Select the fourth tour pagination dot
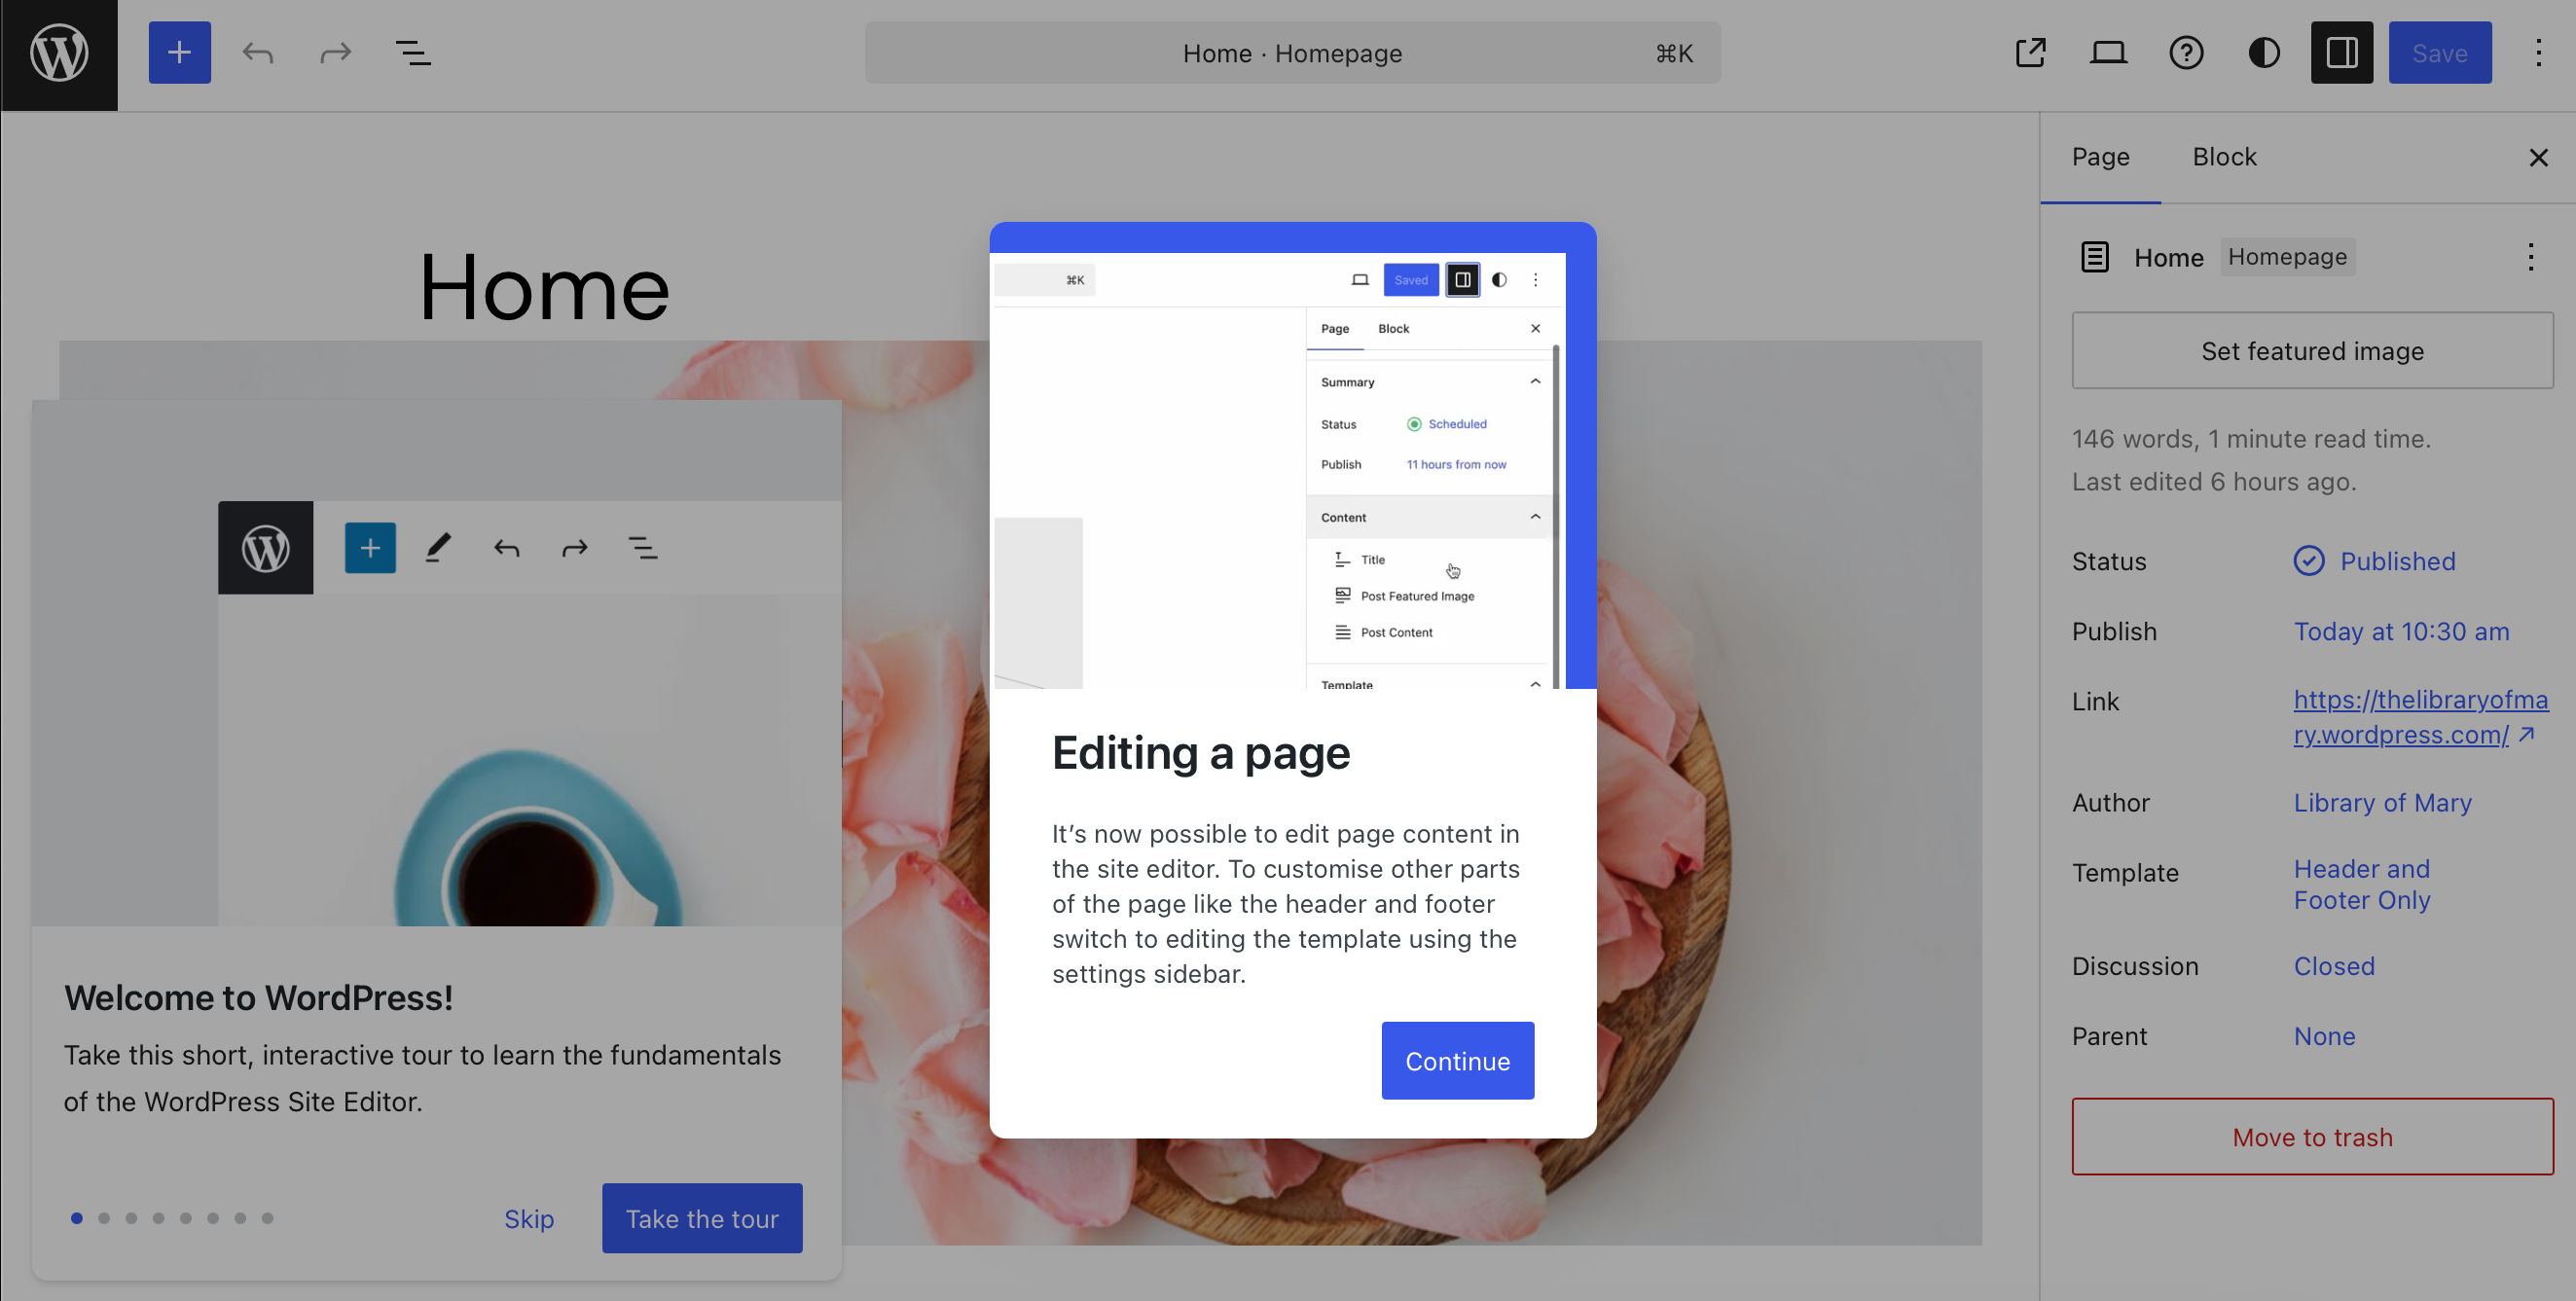The width and height of the screenshot is (2576, 1301). (x=158, y=1218)
